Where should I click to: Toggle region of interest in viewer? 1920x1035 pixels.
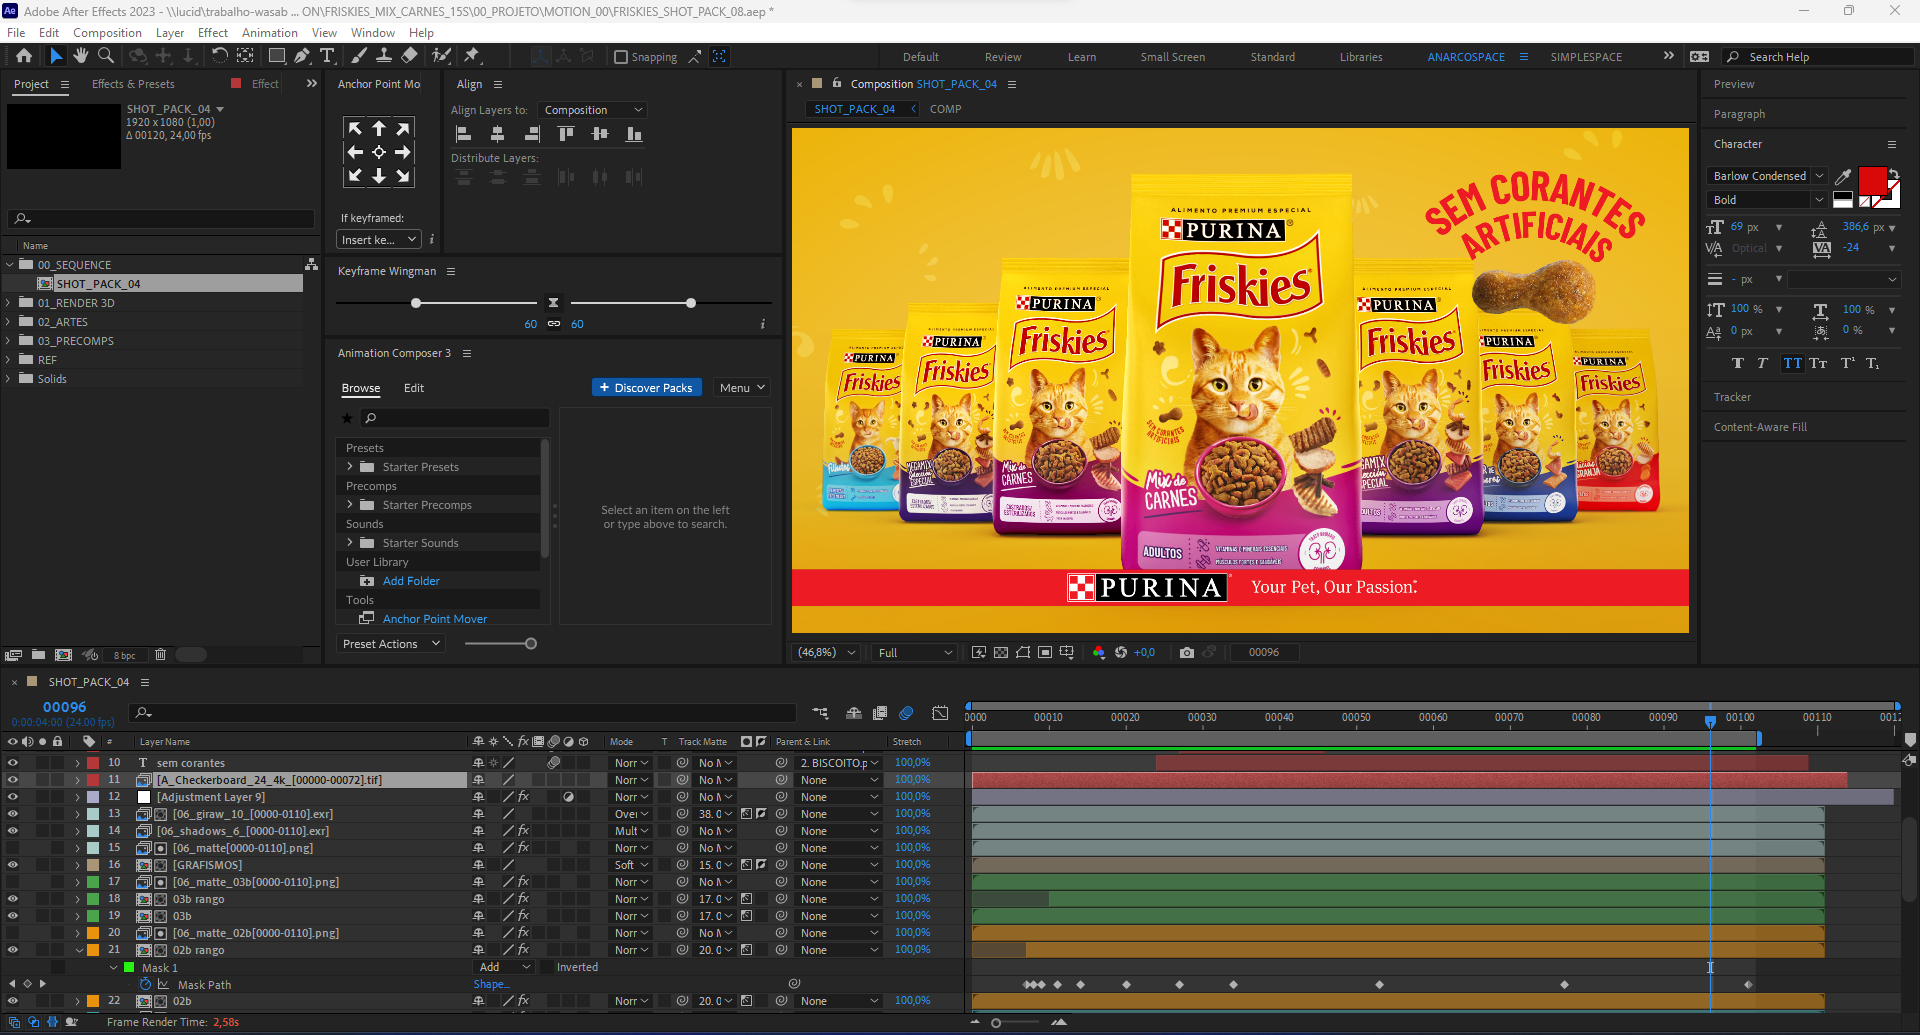(1045, 653)
